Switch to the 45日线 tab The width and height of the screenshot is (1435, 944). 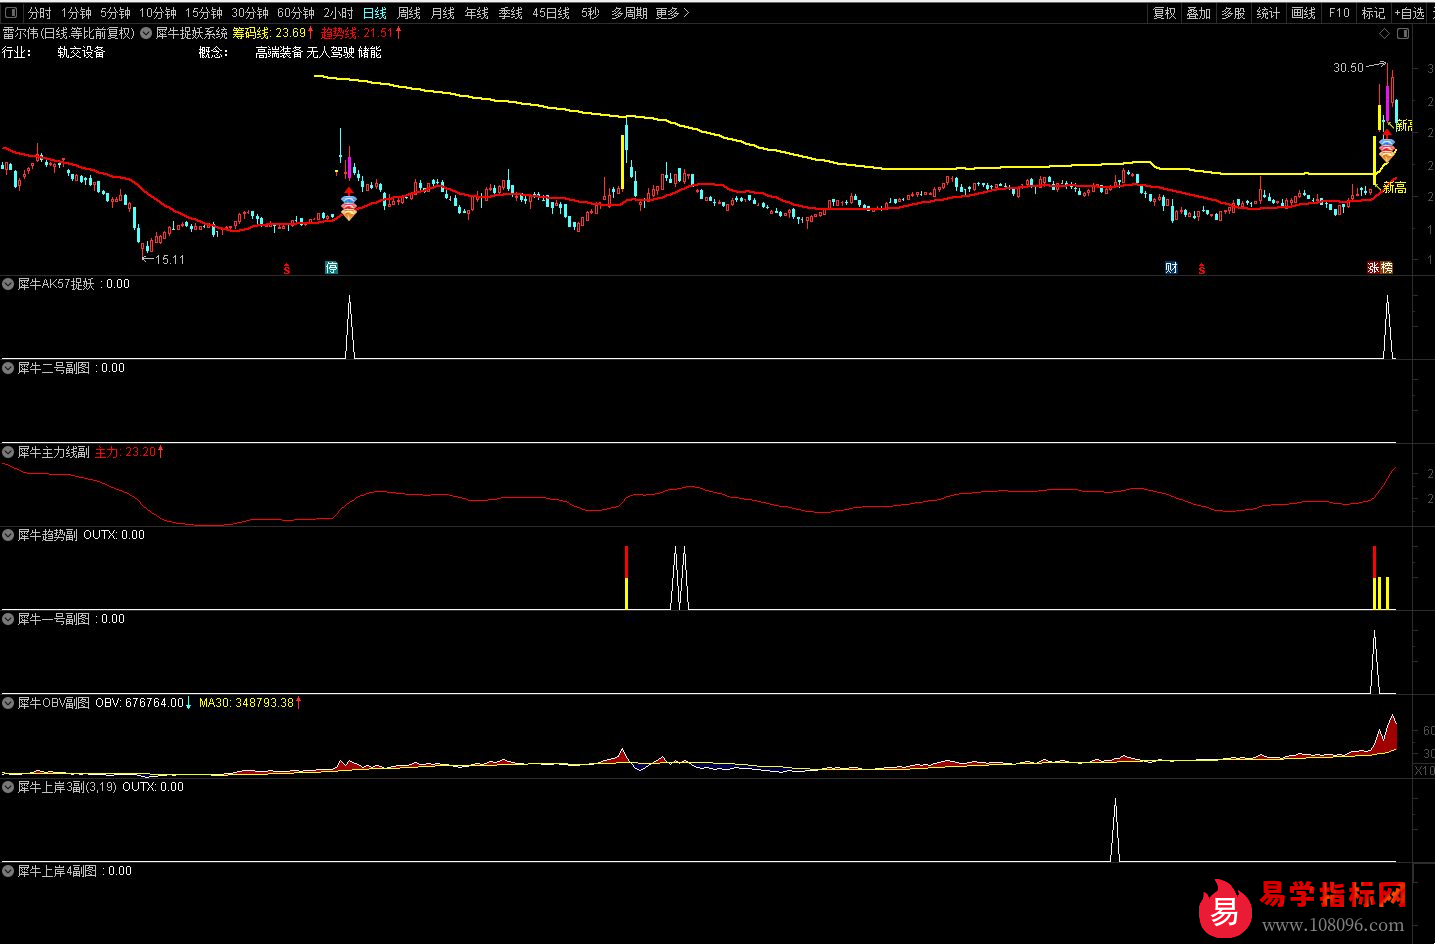[551, 13]
